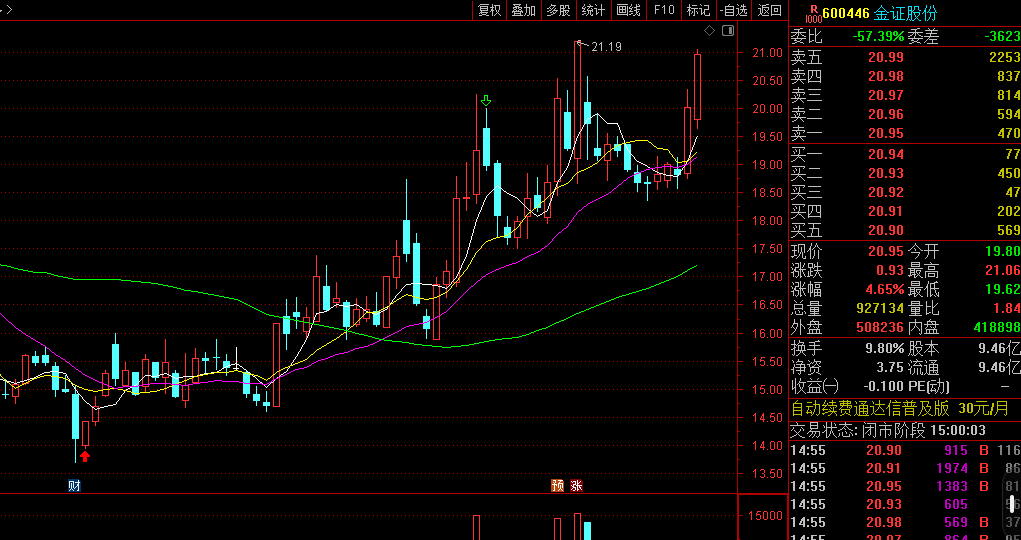Click the diamond icon above the chart

[709, 31]
